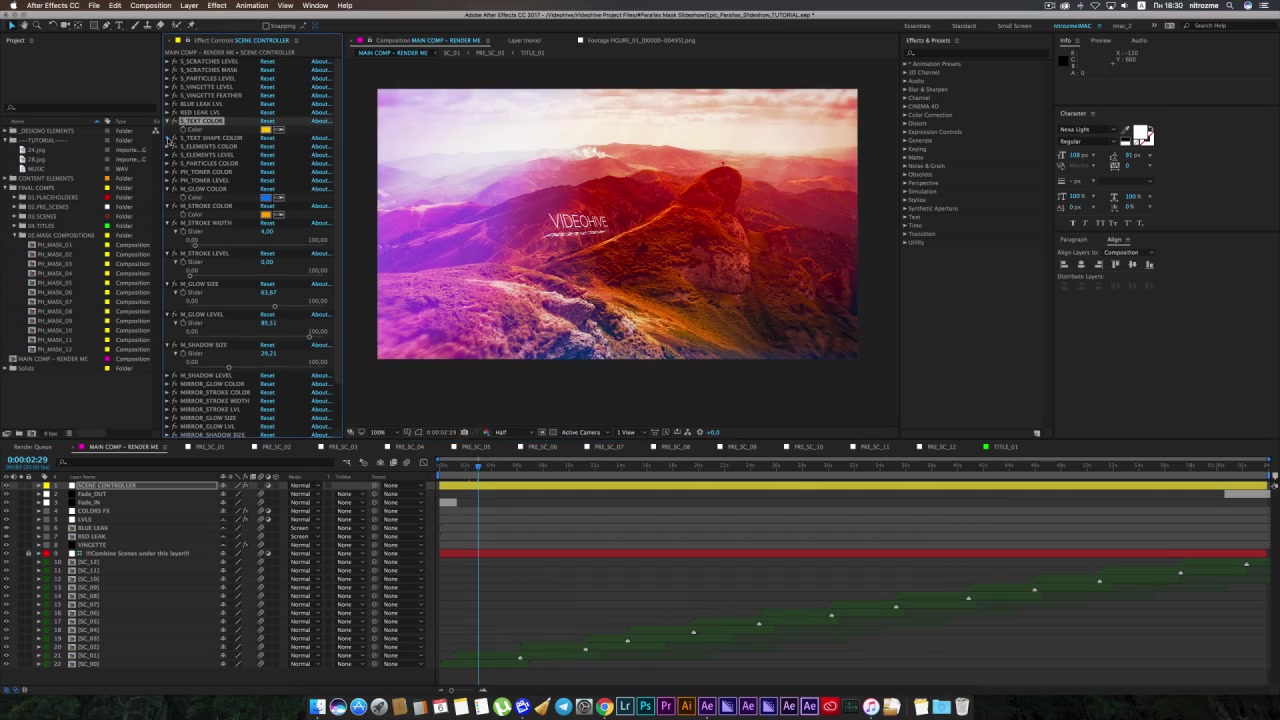Expand the S_SCRATCHES LEVEL effect

pyautogui.click(x=167, y=62)
